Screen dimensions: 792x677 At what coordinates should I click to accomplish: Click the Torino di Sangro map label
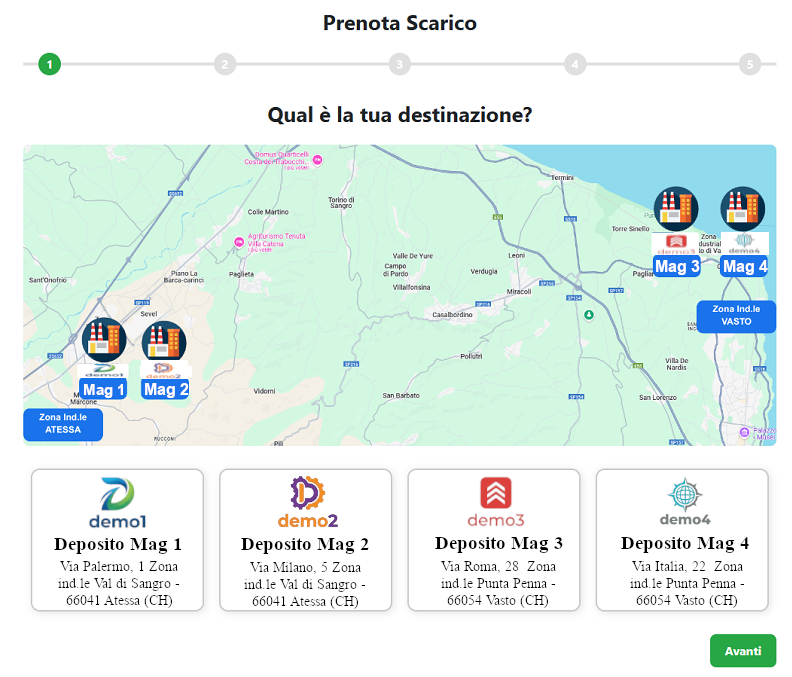[341, 203]
